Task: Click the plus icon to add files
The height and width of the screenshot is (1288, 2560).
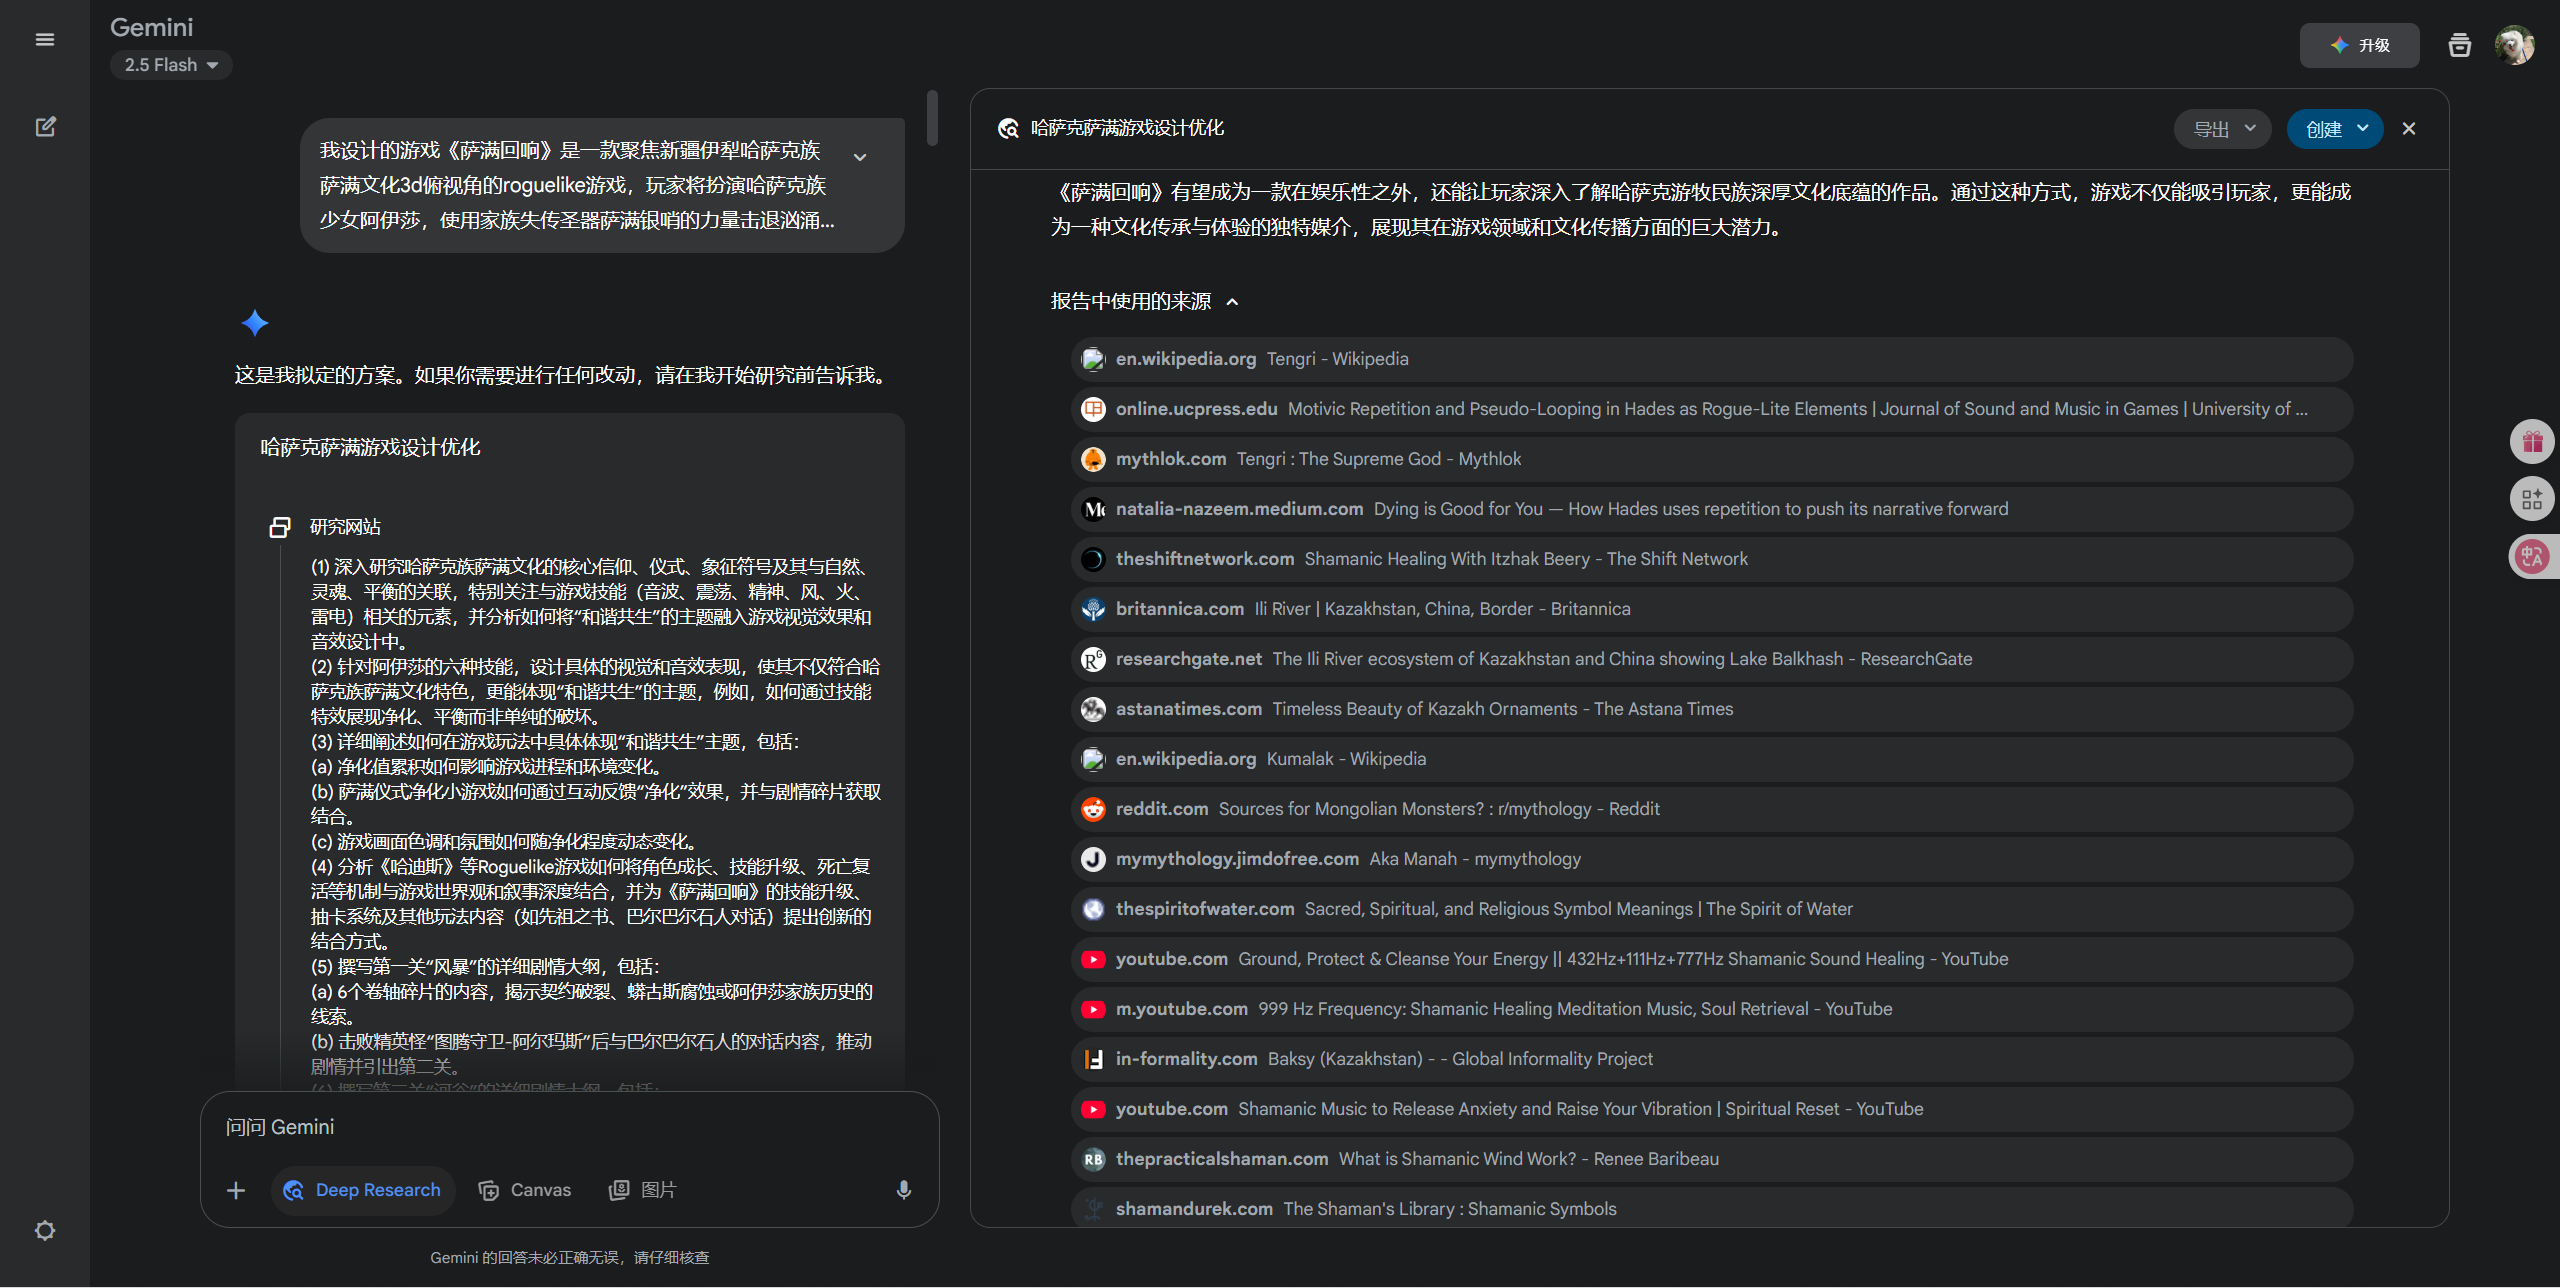Action: click(x=236, y=1190)
